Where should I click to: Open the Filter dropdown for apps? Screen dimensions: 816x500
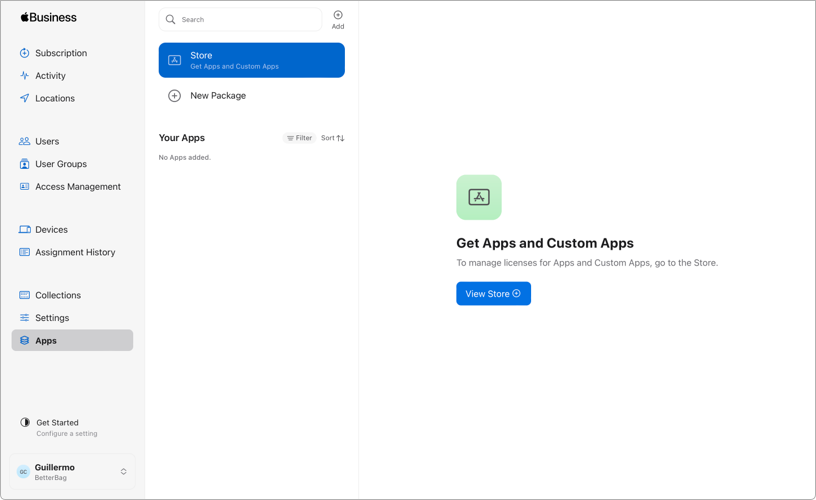tap(299, 138)
